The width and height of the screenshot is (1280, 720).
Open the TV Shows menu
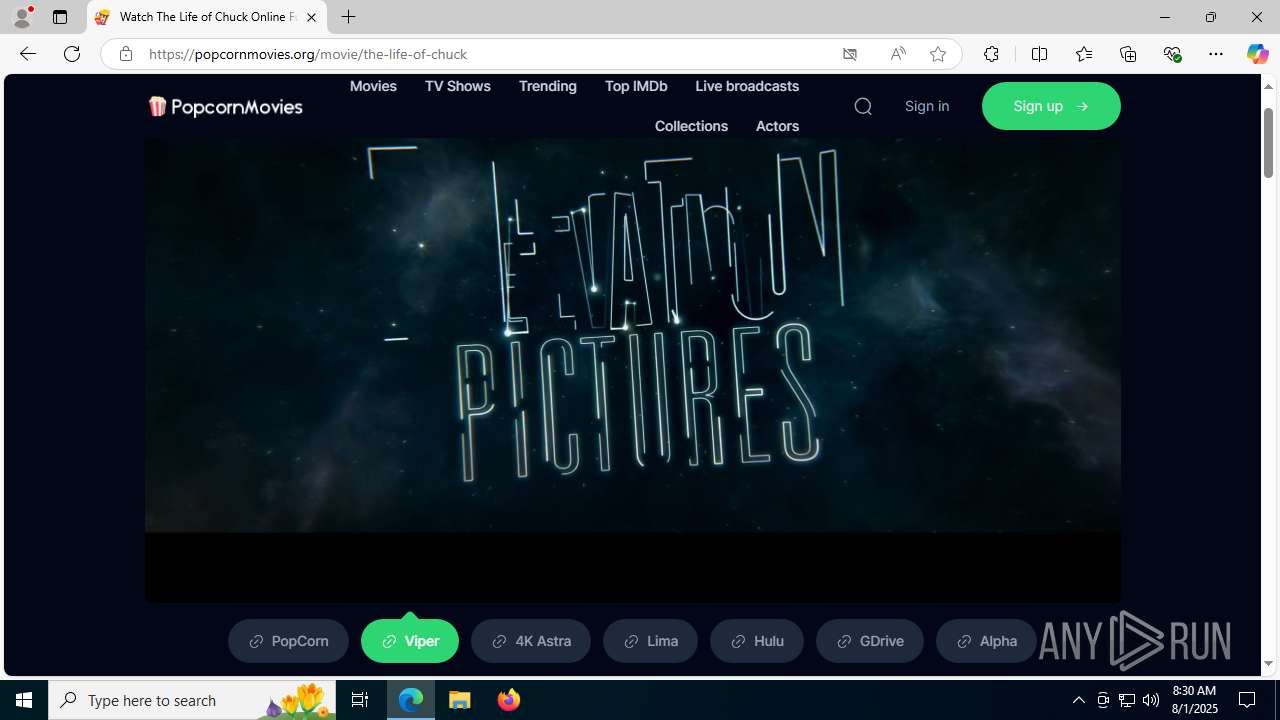click(458, 86)
